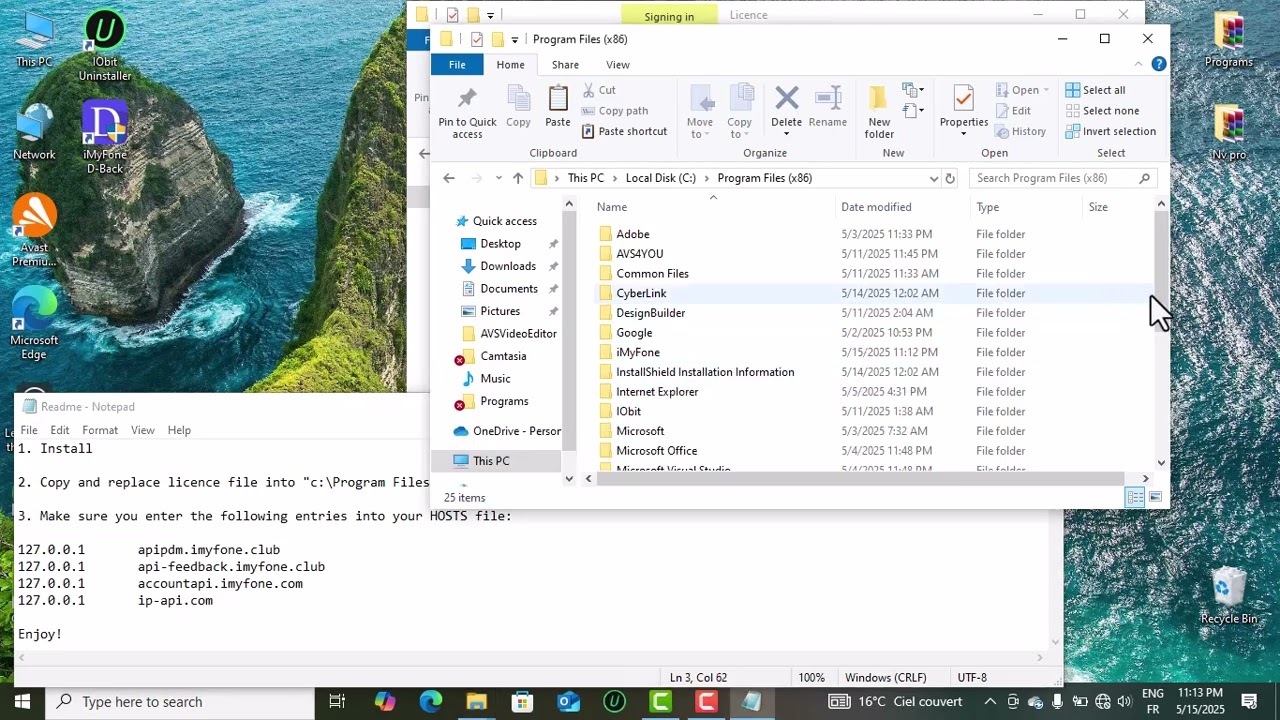Refresh the Program Files (x86) folder
The height and width of the screenshot is (720, 1280).
click(x=950, y=178)
